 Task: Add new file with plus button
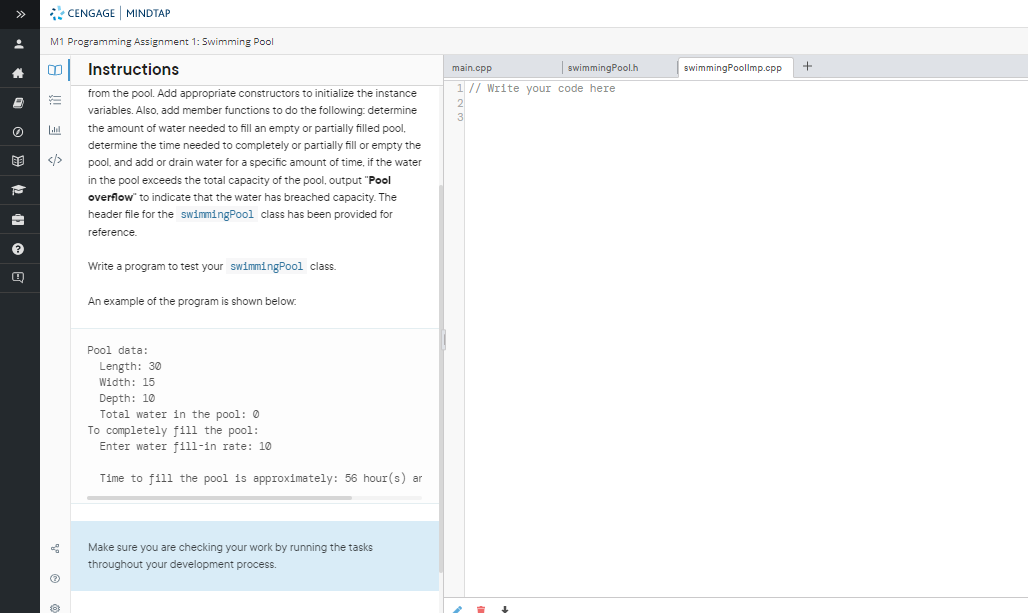click(807, 67)
